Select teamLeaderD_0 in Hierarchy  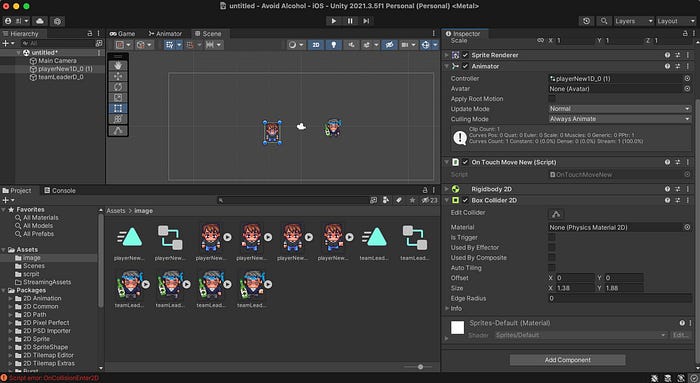(x=61, y=77)
